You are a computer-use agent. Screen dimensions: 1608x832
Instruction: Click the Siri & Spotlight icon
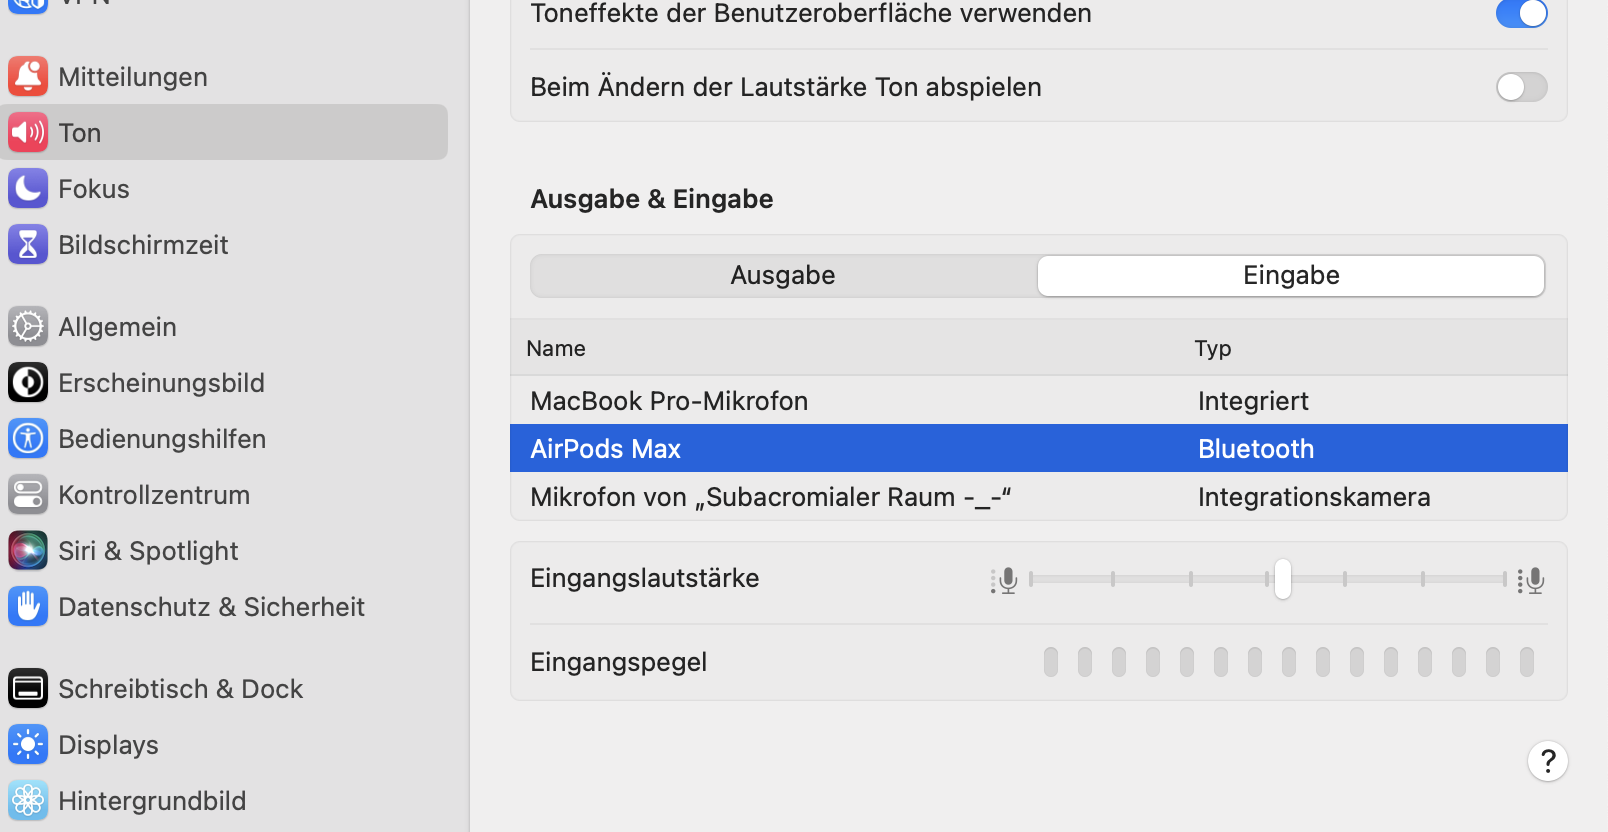click(28, 551)
